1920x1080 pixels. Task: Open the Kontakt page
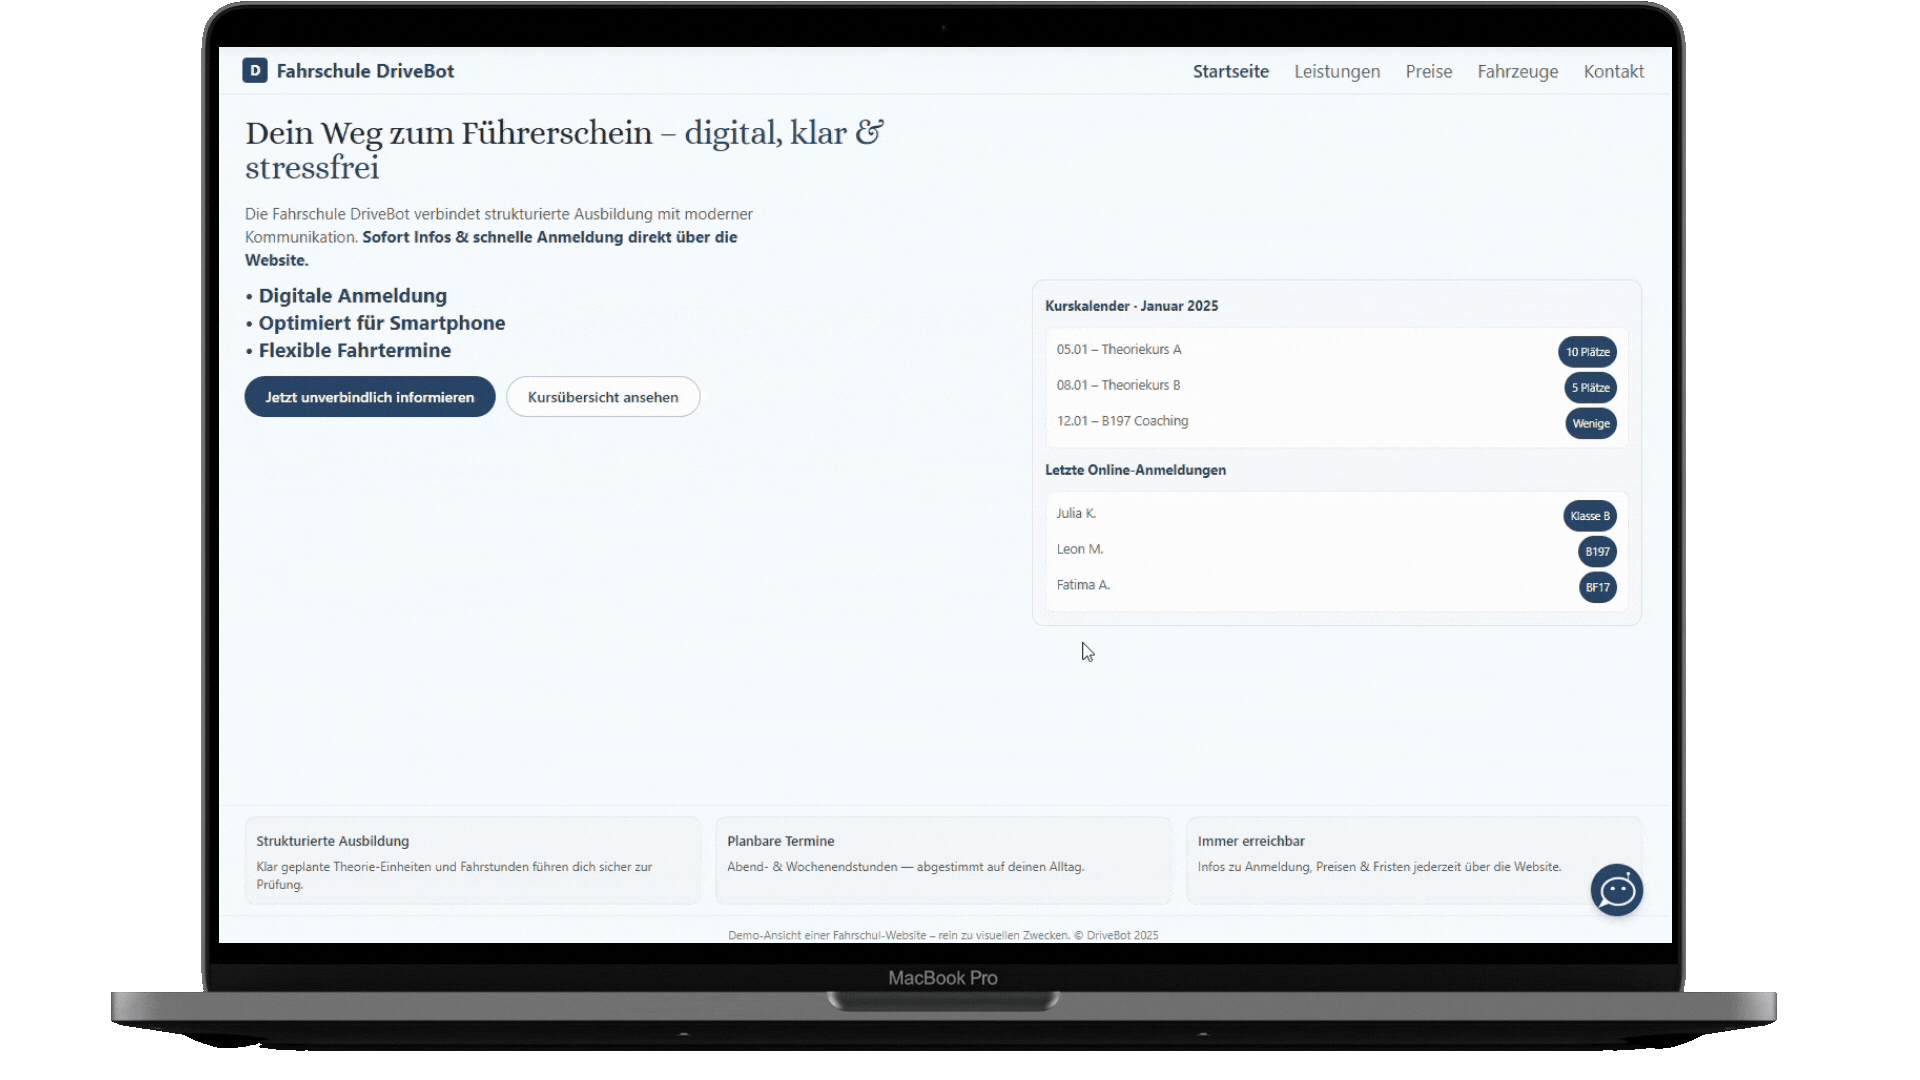click(x=1613, y=71)
